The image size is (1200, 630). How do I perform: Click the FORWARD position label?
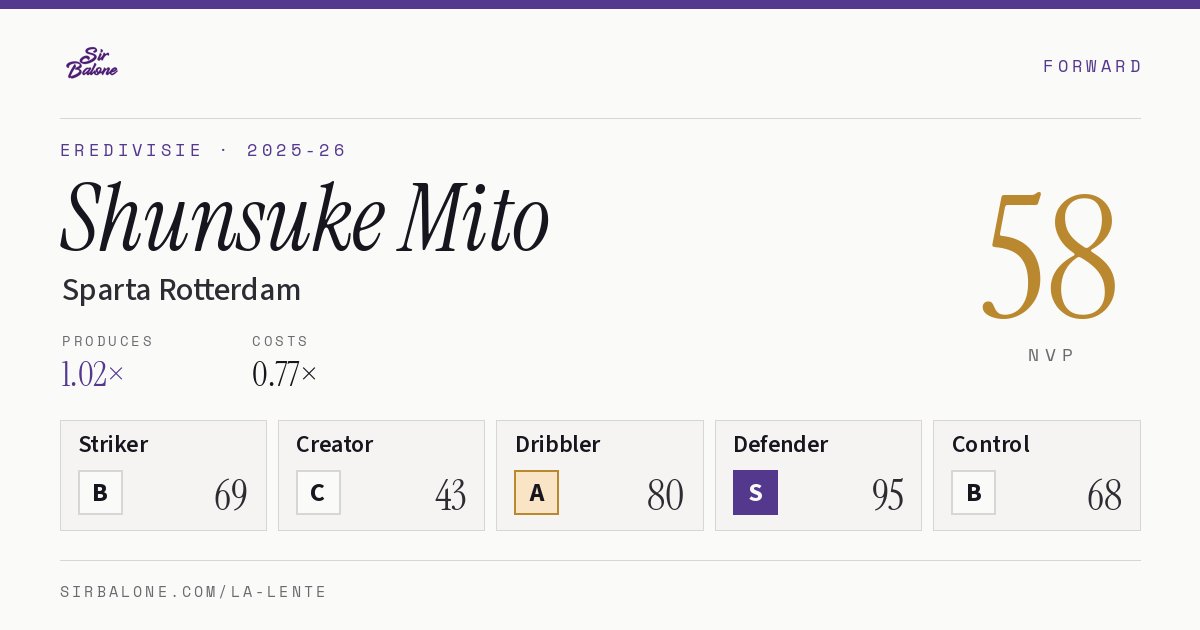click(1092, 66)
